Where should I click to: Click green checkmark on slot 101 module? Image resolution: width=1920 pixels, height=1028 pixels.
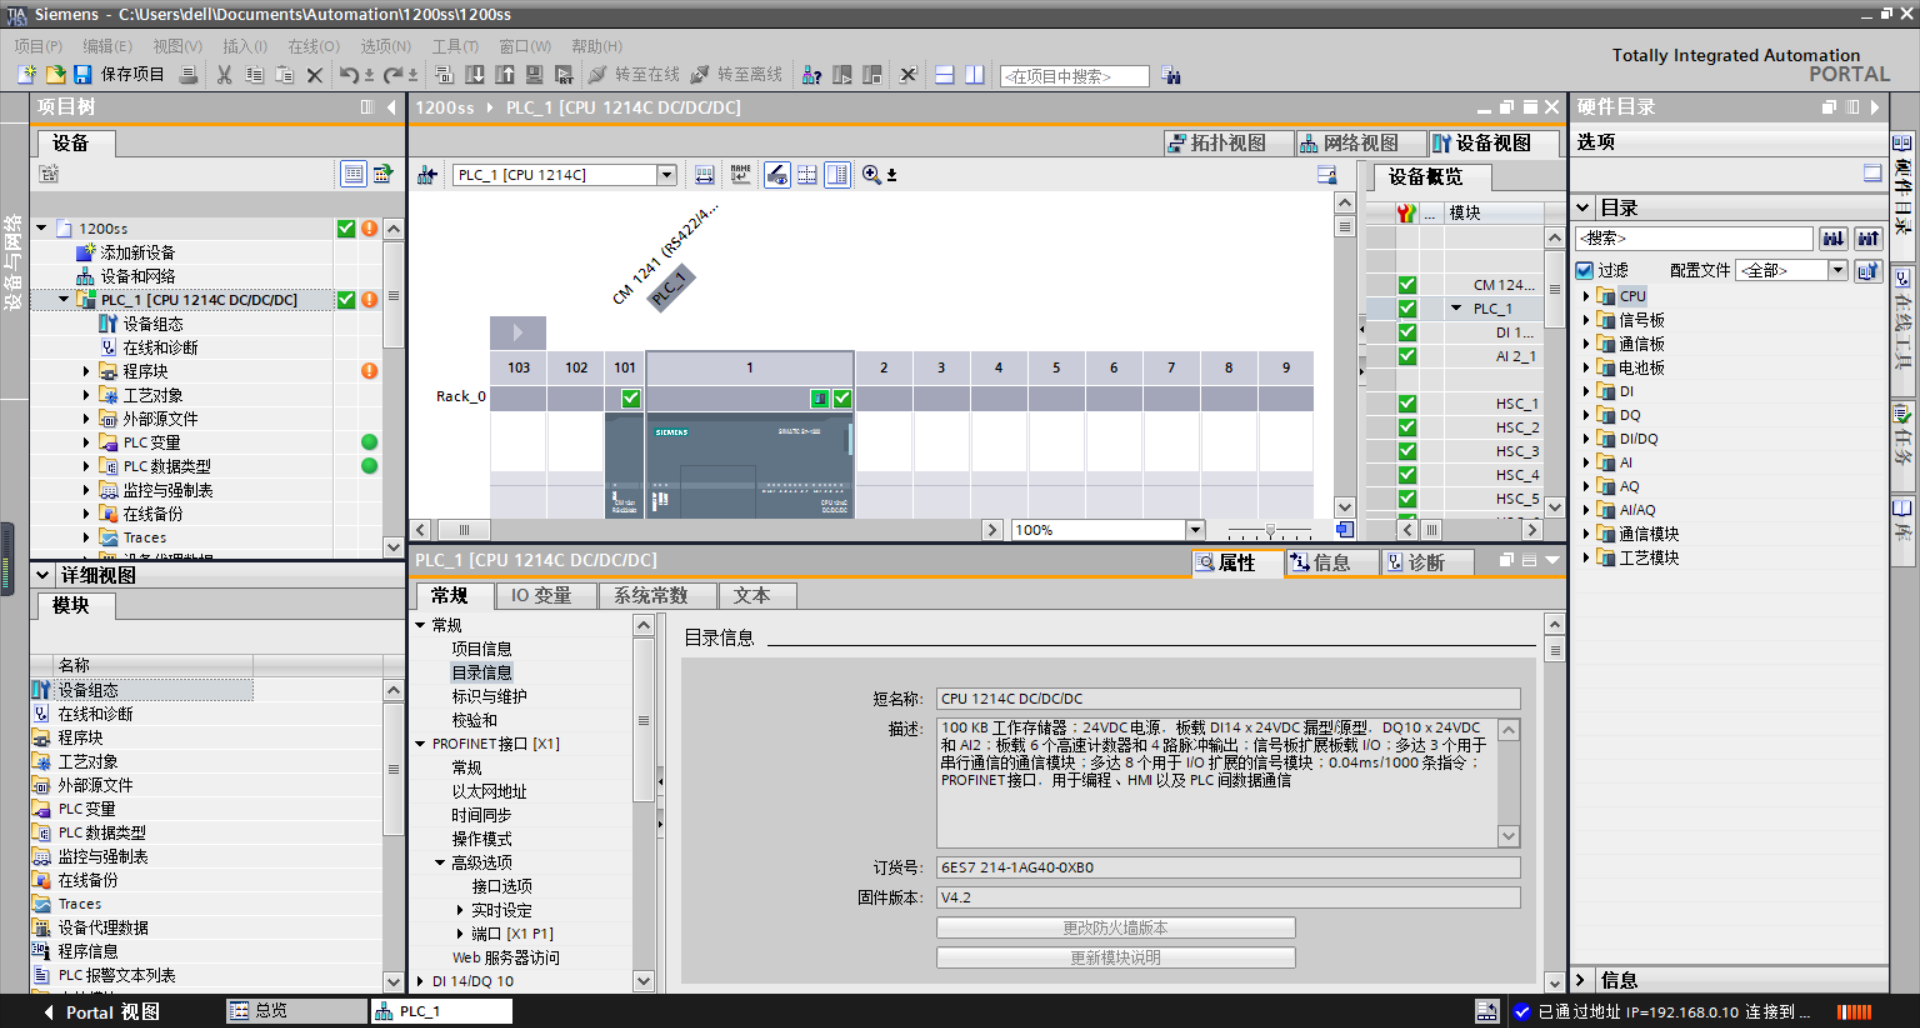631,398
